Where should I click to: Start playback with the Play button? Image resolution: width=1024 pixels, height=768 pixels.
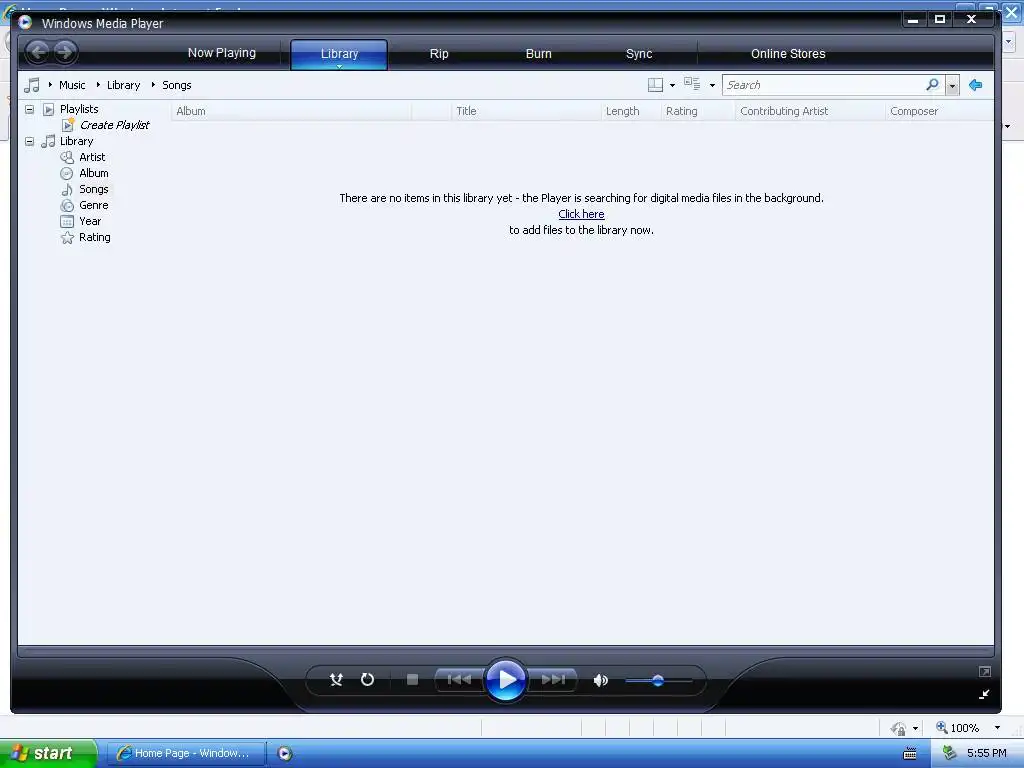point(506,680)
